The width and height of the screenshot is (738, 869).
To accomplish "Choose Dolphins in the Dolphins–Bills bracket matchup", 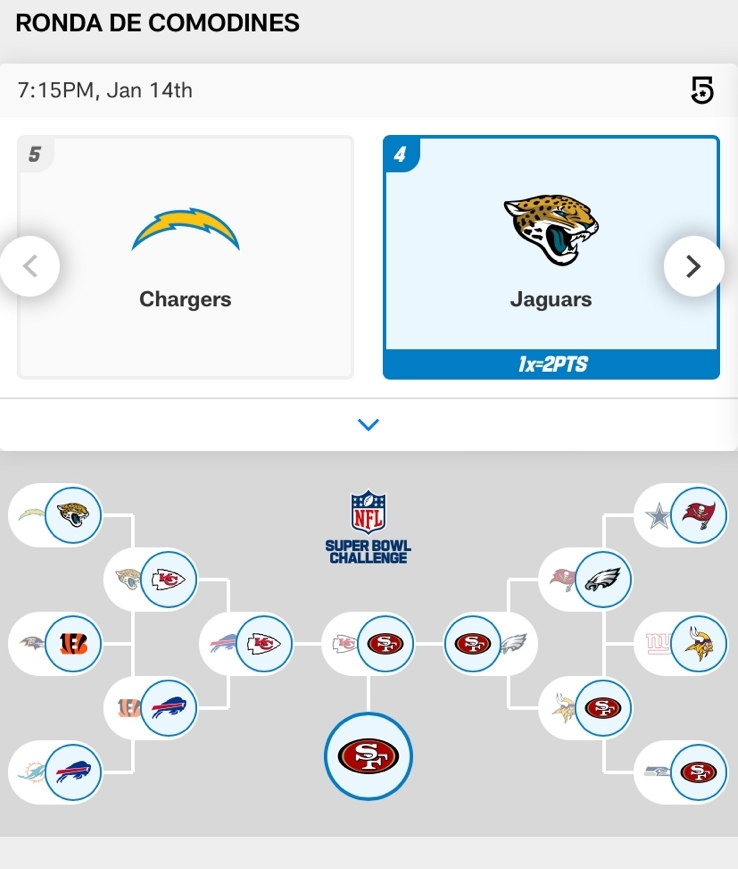I will pyautogui.click(x=30, y=773).
